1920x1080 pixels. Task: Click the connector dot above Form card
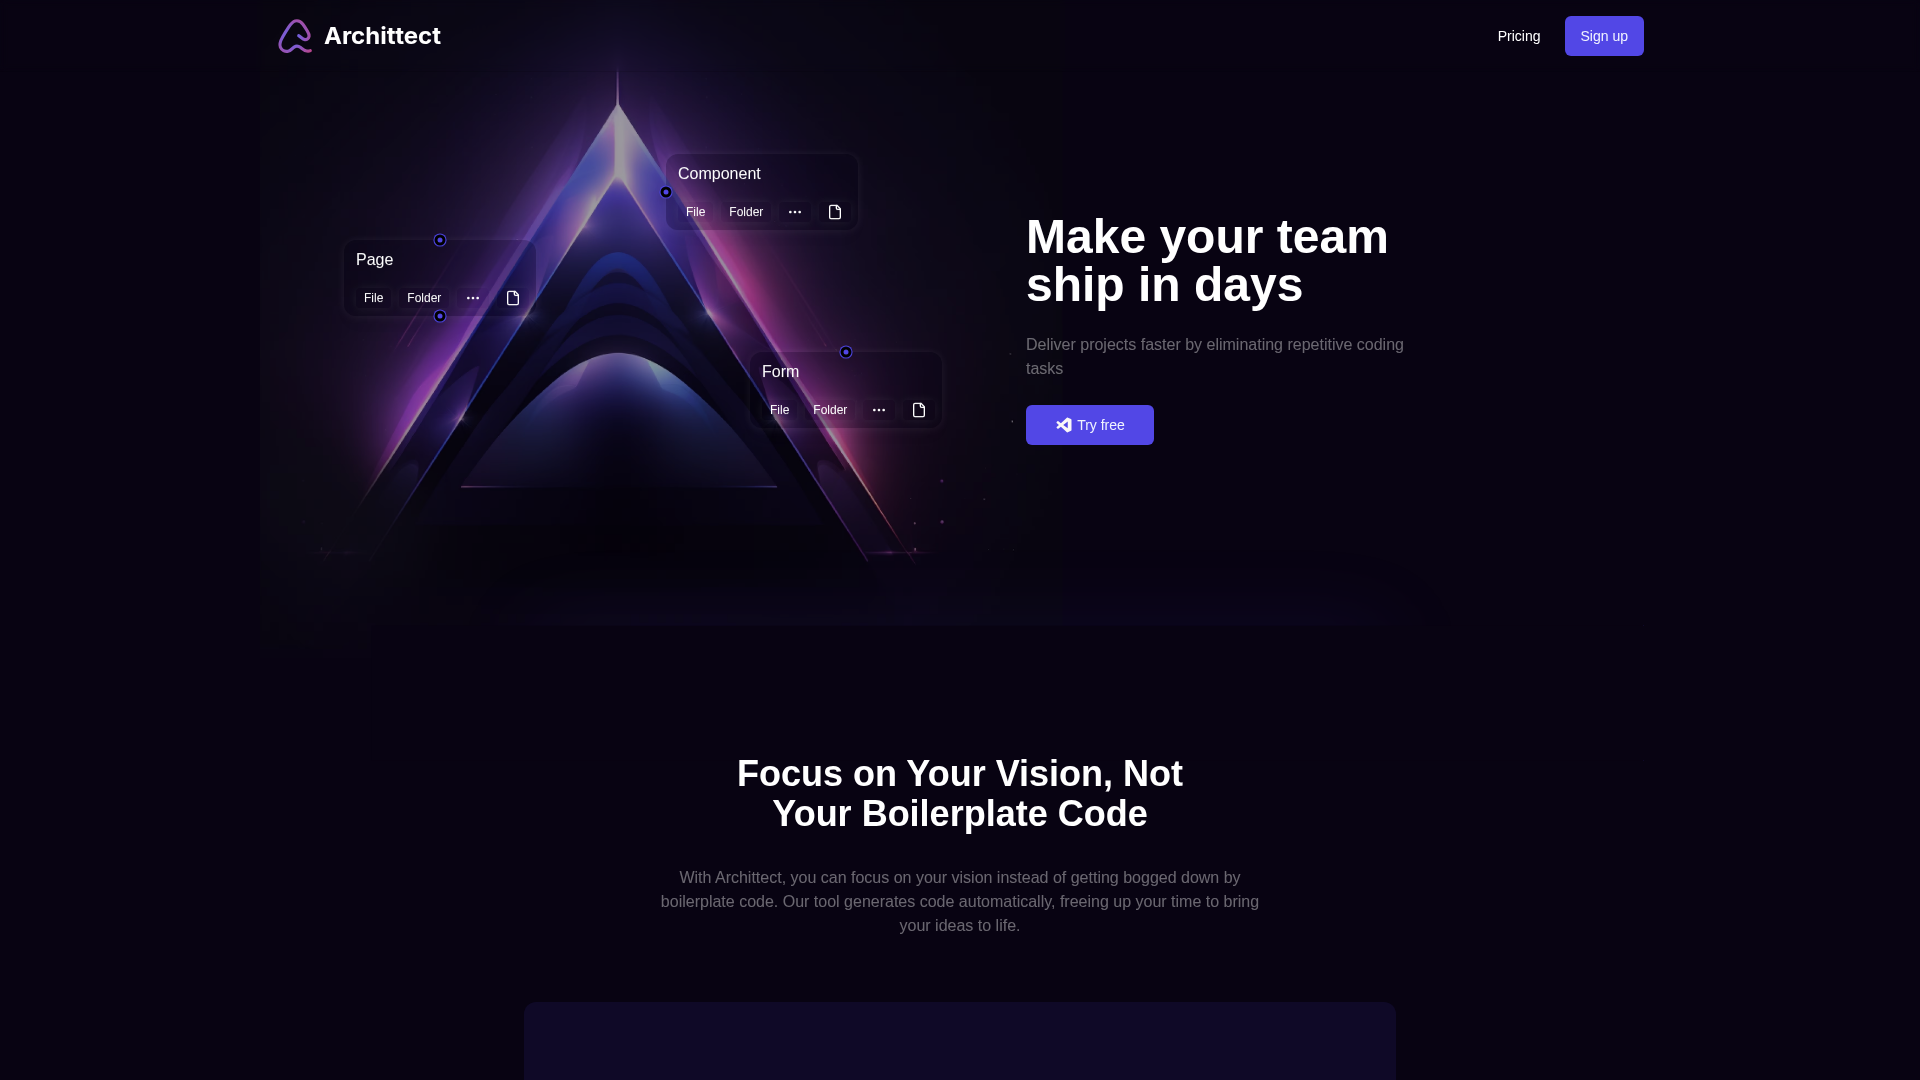(x=846, y=352)
